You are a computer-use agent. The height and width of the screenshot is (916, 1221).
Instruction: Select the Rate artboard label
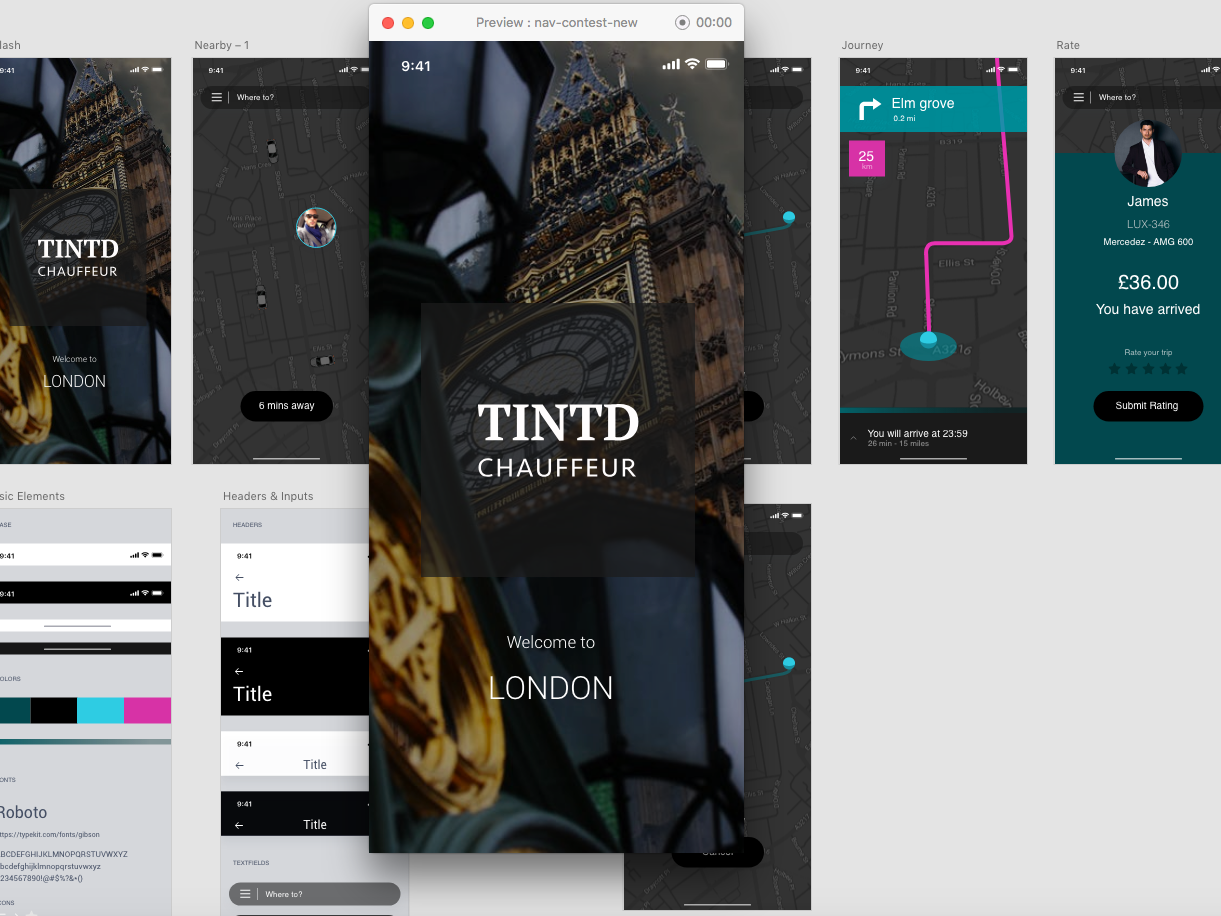pos(1068,45)
